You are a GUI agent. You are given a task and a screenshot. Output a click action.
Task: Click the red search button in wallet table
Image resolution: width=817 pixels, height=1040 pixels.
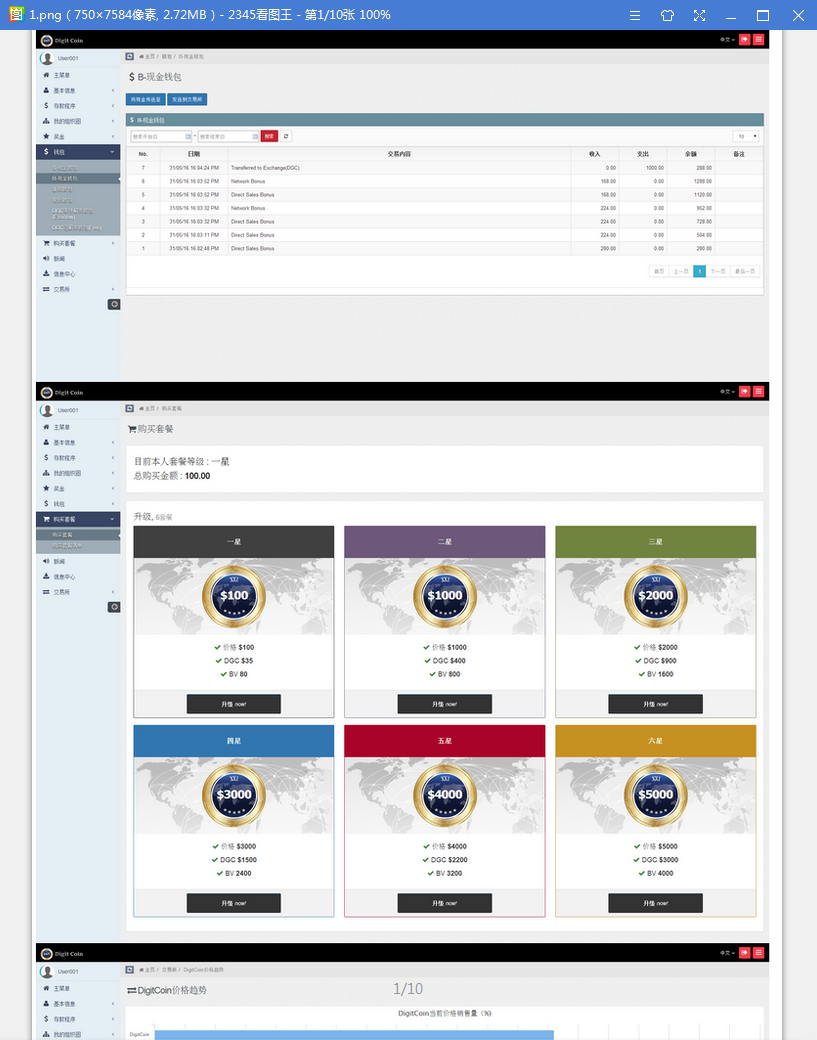click(269, 136)
